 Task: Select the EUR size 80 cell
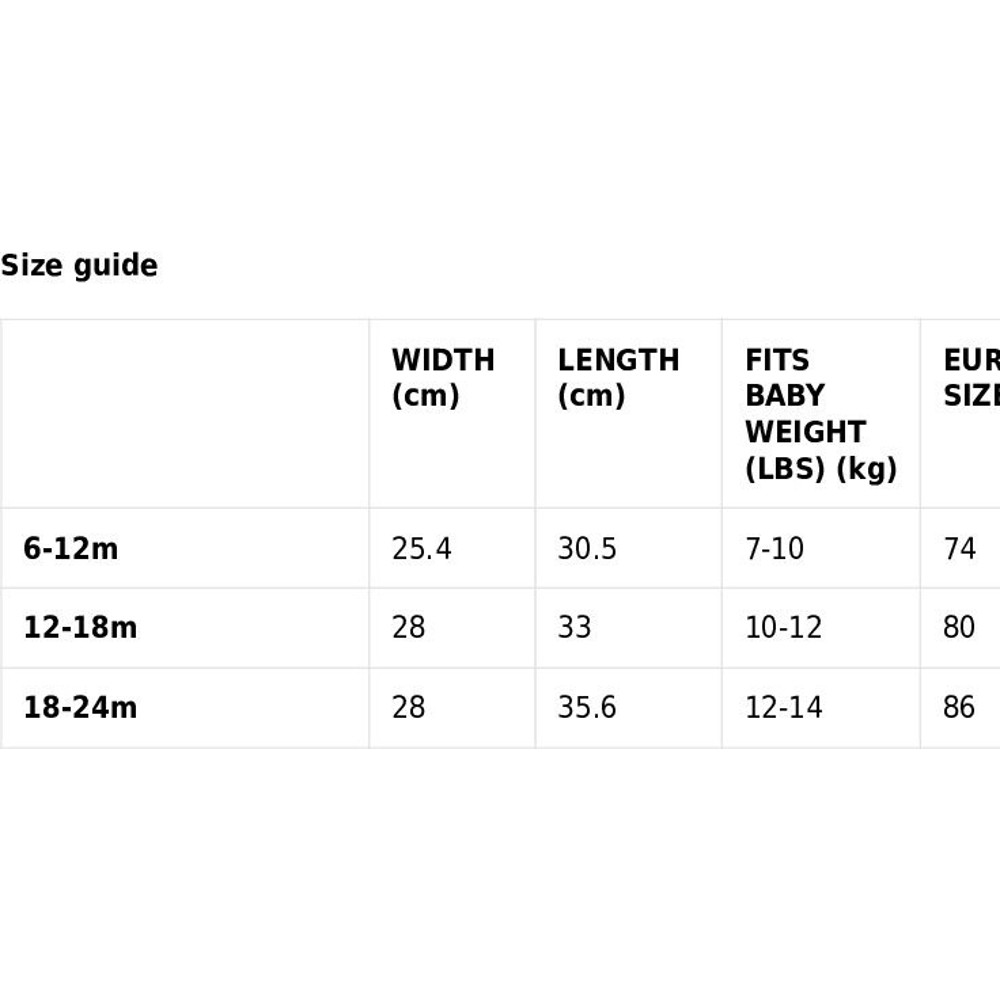coord(959,628)
